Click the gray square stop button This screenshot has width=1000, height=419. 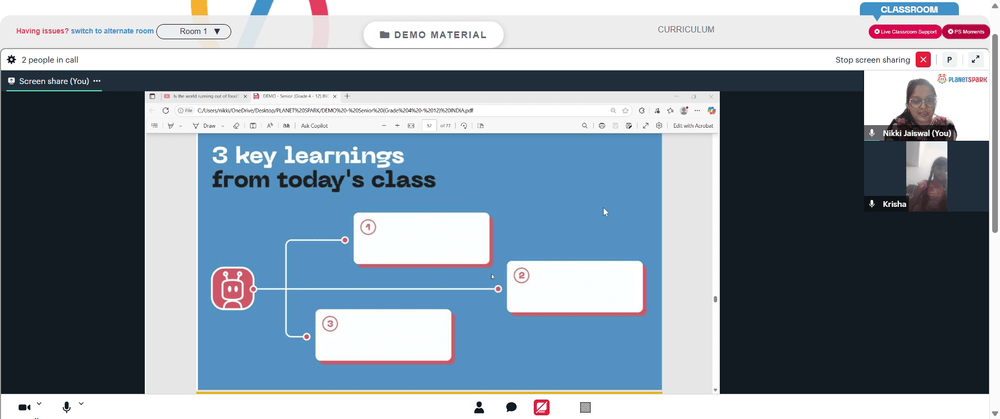click(x=585, y=408)
